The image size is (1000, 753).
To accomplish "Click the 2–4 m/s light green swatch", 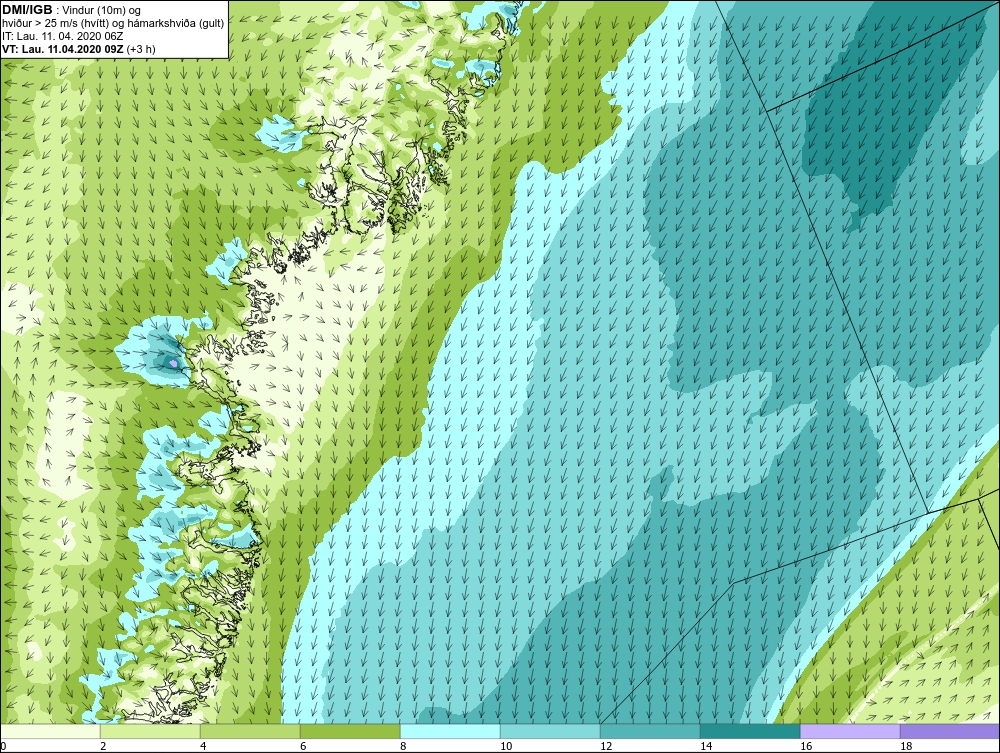I will click(150, 731).
